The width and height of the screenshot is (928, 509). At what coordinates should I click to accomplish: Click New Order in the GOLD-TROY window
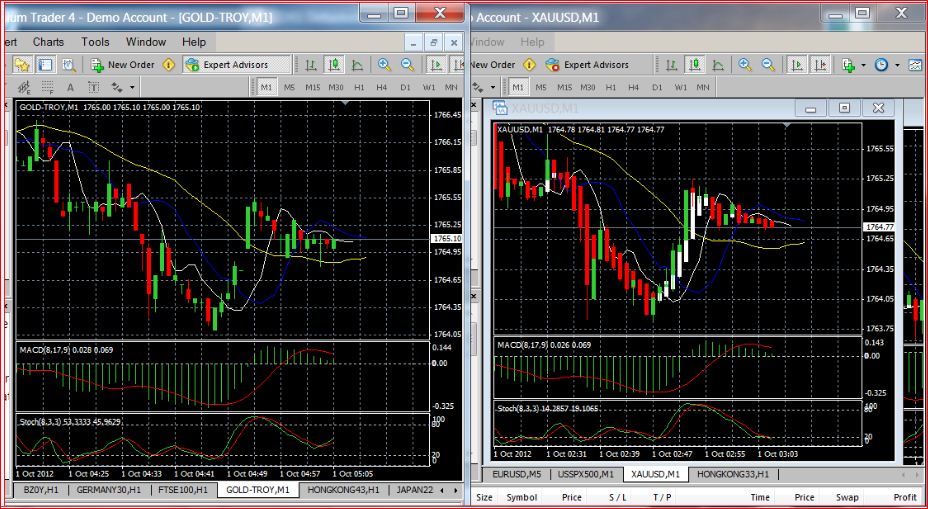click(123, 65)
